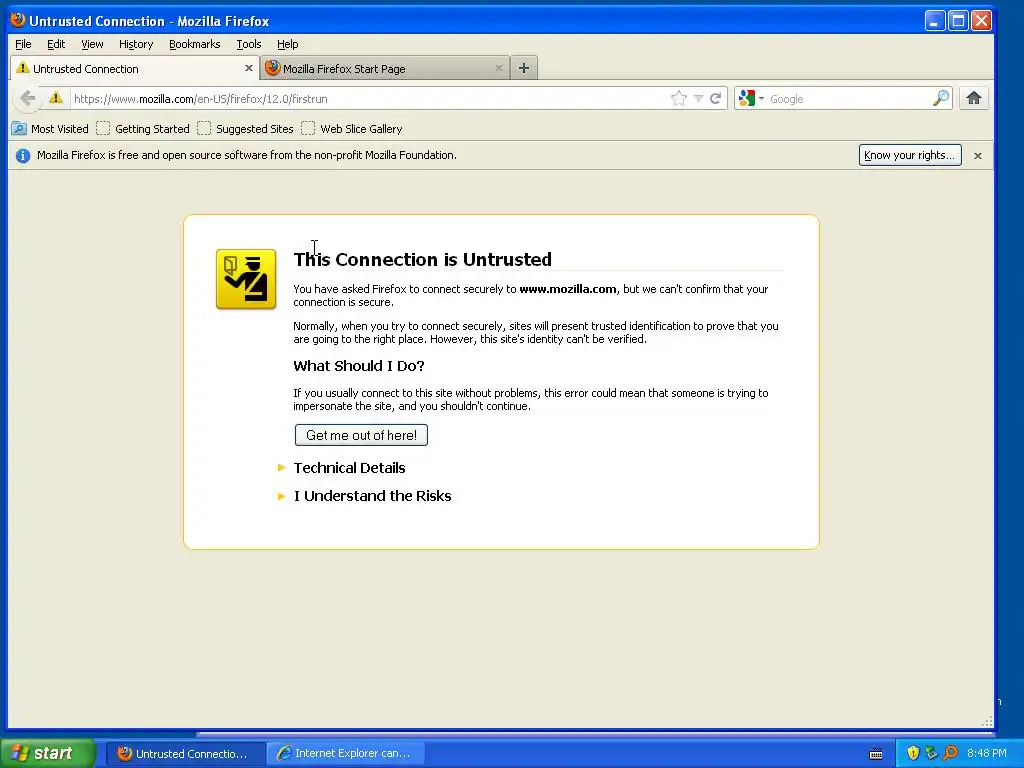Image resolution: width=1024 pixels, height=768 pixels.
Task: Click the Firefox logo in title bar
Action: [18, 20]
